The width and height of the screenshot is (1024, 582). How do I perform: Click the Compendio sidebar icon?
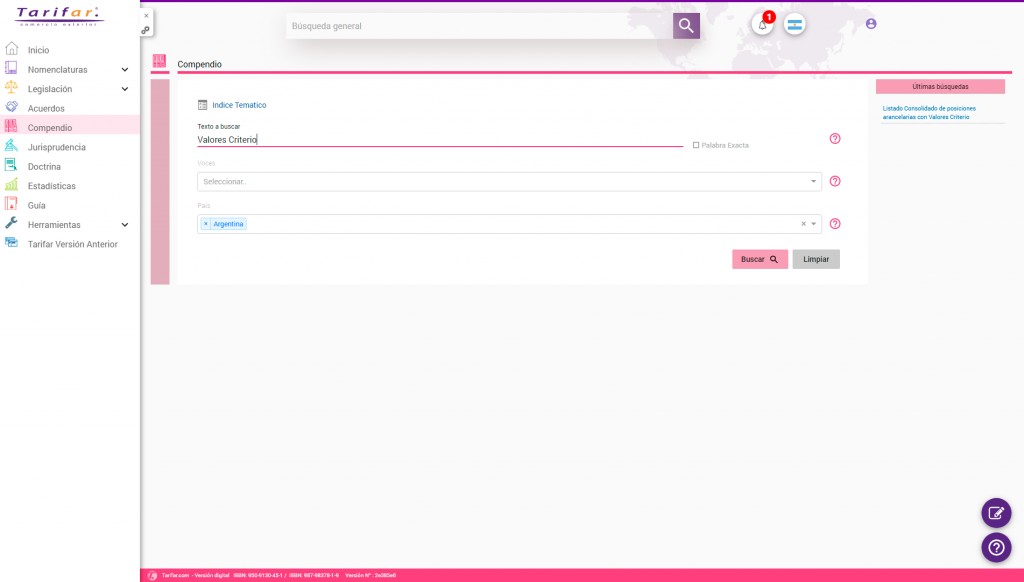(11, 126)
